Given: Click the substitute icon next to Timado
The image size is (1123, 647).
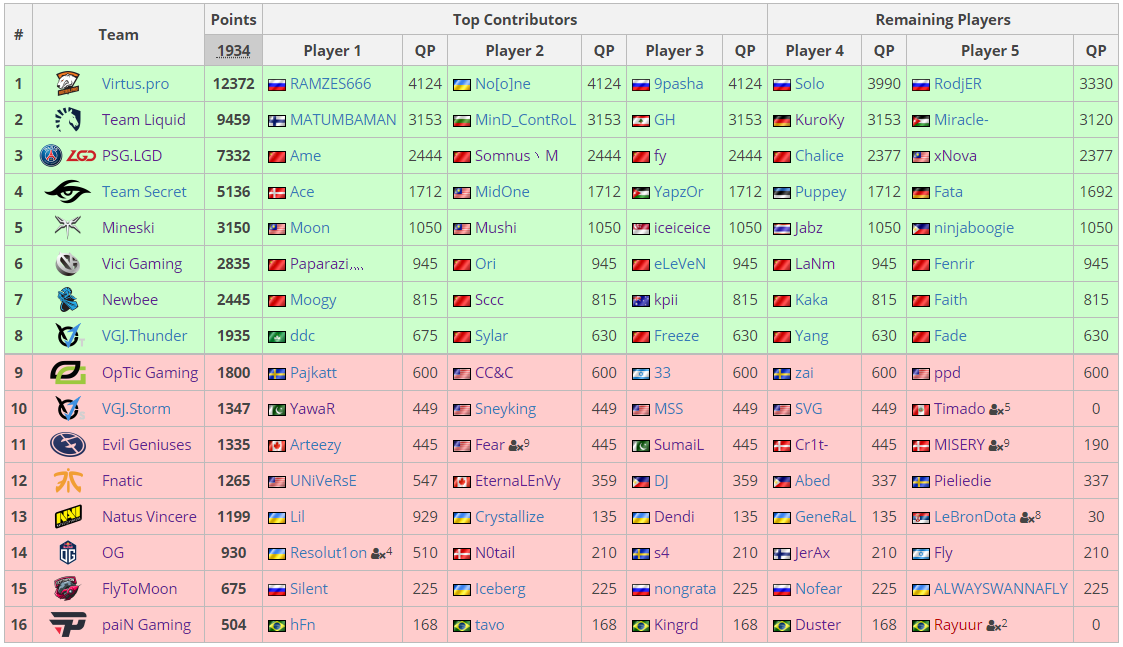Looking at the screenshot, I should [x=997, y=409].
